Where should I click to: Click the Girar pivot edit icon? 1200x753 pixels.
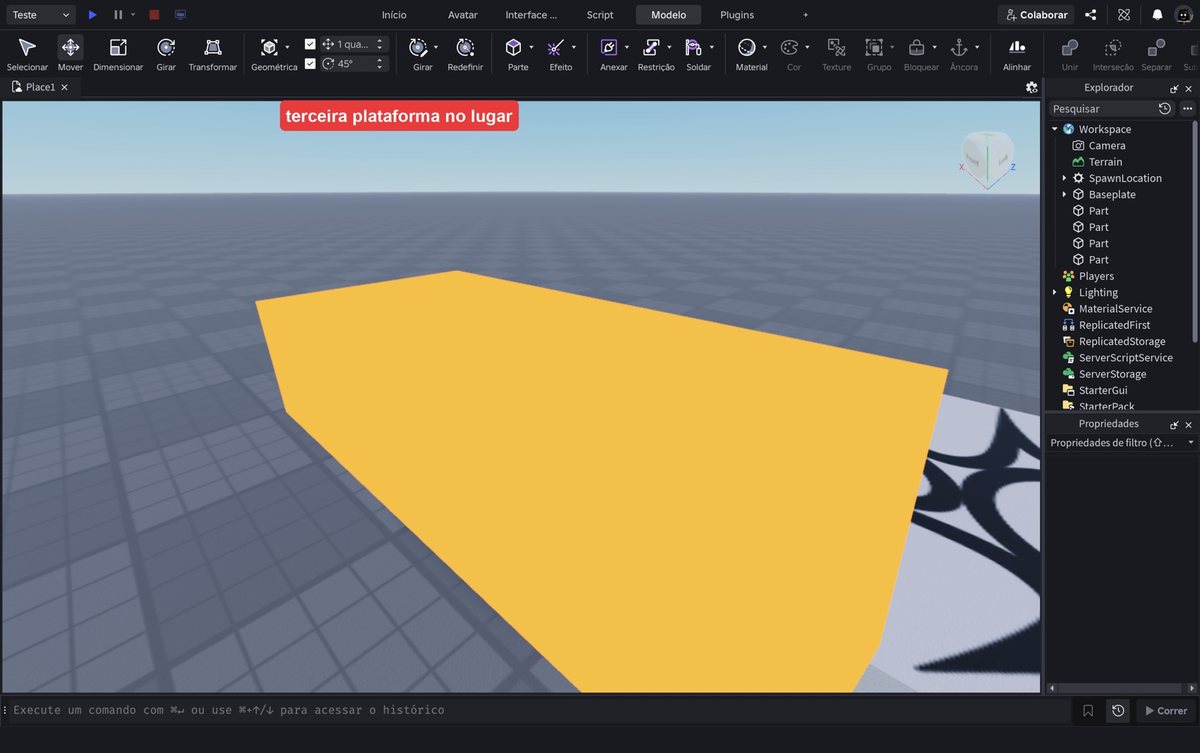[x=418, y=47]
